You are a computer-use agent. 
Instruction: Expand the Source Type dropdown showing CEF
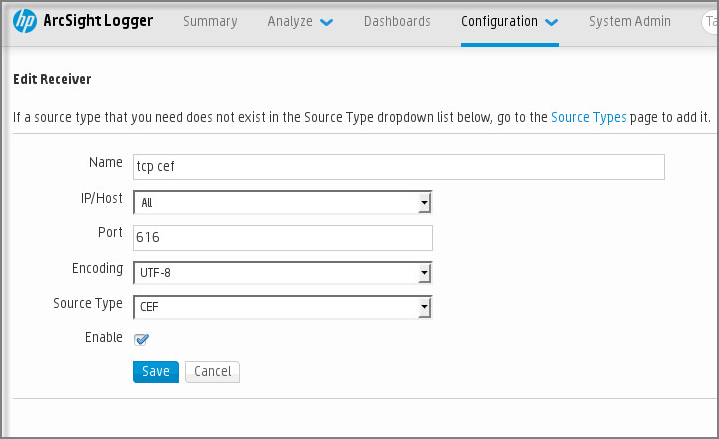424,306
